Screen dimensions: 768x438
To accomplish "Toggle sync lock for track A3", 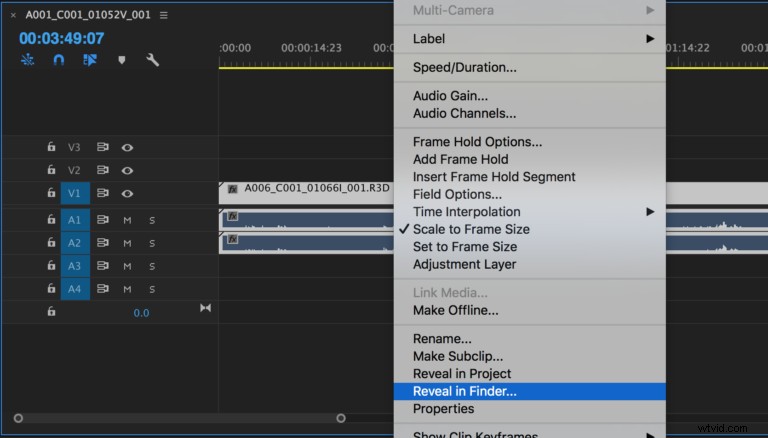I will tap(102, 265).
